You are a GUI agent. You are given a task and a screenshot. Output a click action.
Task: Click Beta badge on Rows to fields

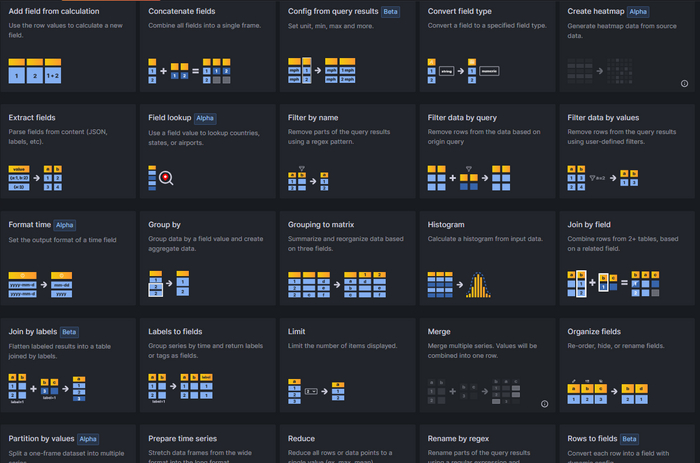coord(629,439)
